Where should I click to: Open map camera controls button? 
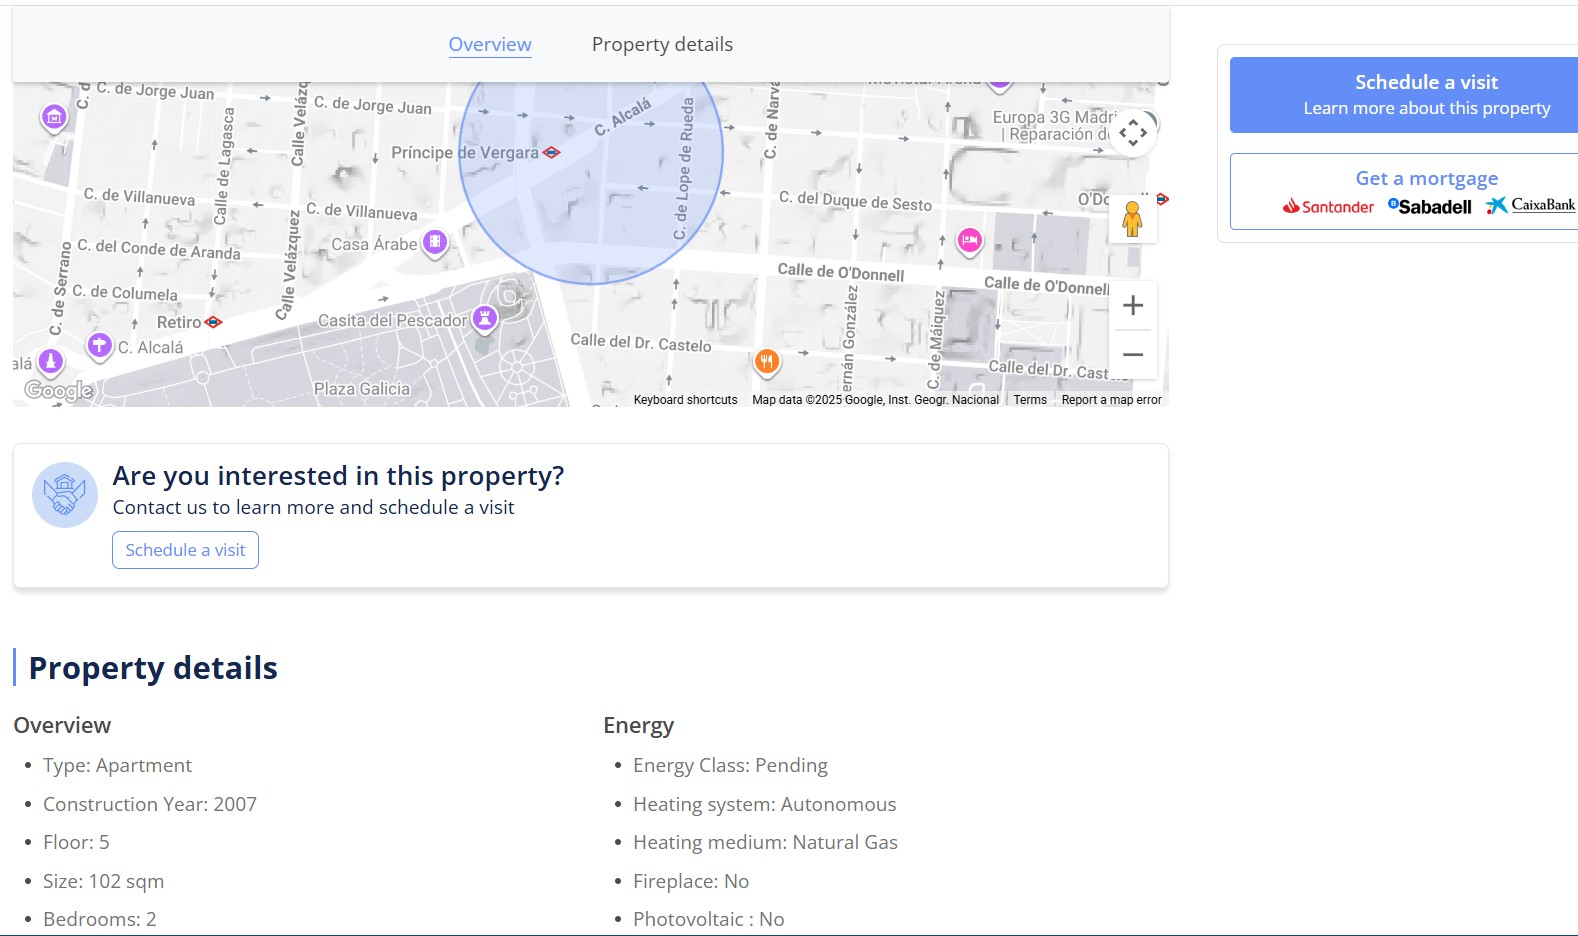pos(1132,133)
